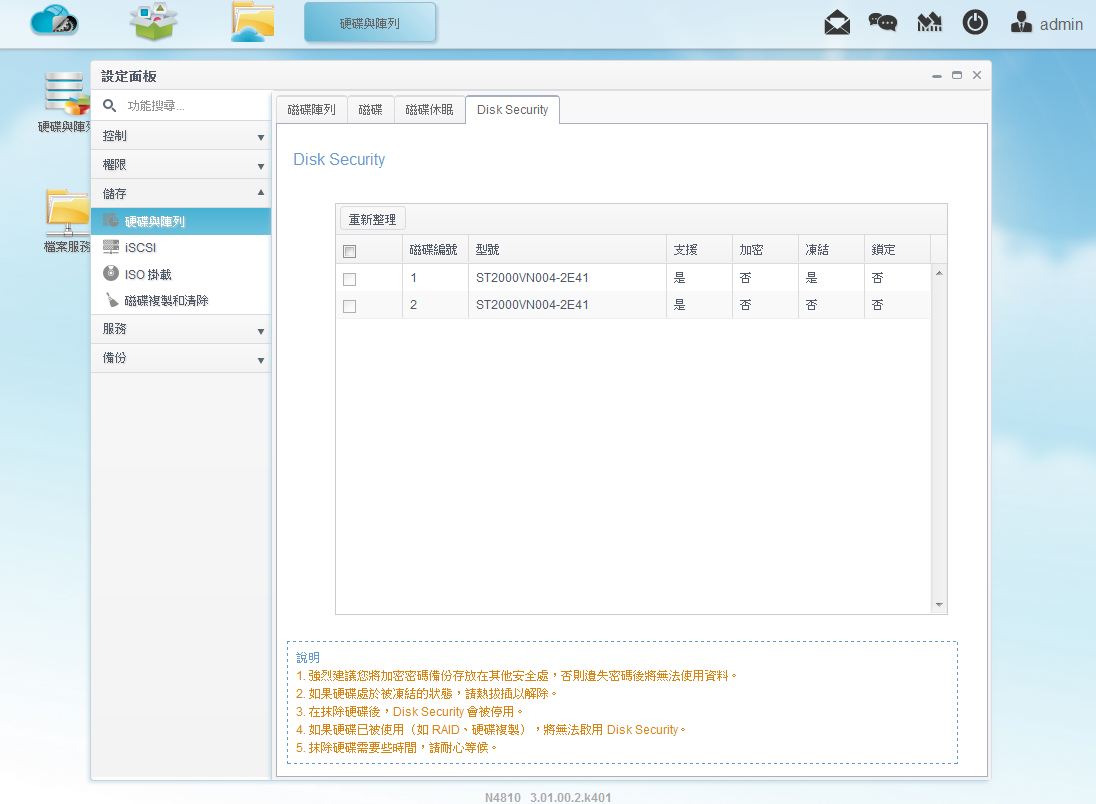
Task: Click the iSCSI server icon in sidebar
Action: point(110,247)
